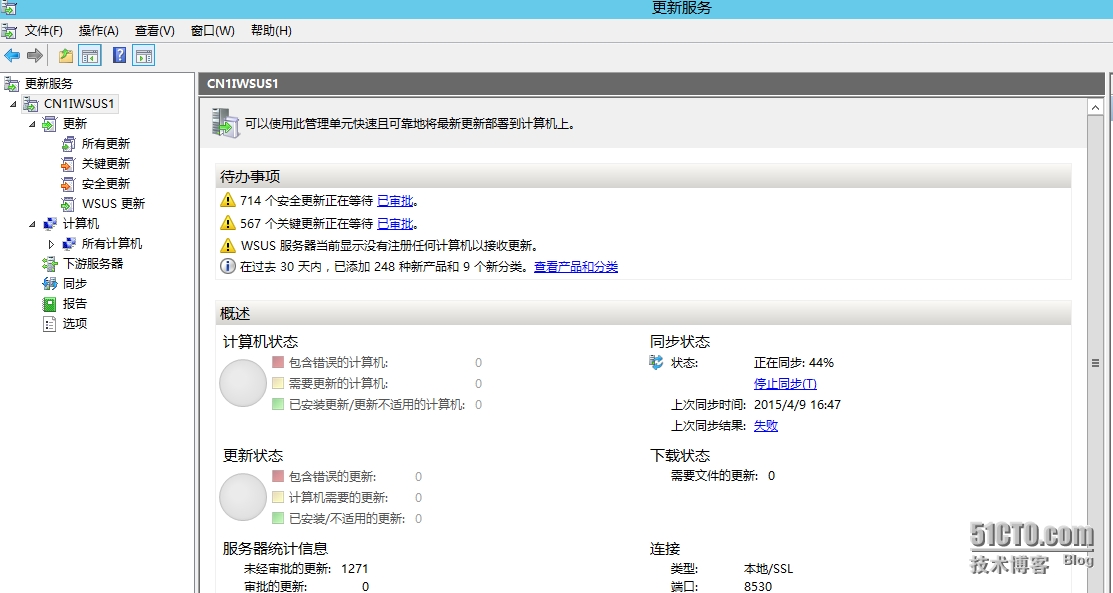Image resolution: width=1113 pixels, height=593 pixels.
Task: Click the Up one level folder icon
Action: click(66, 55)
